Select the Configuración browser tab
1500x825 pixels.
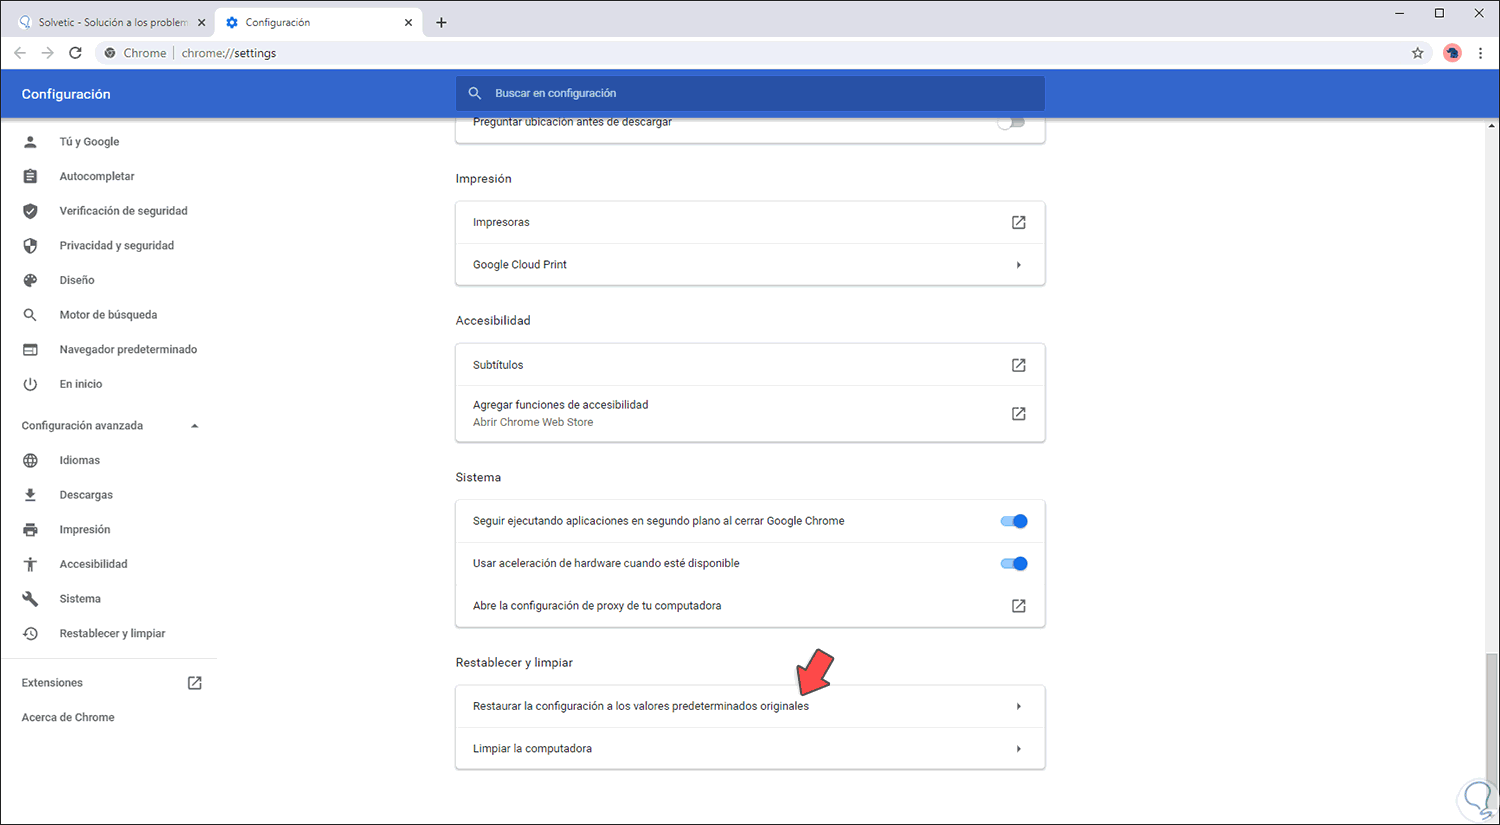(x=318, y=22)
